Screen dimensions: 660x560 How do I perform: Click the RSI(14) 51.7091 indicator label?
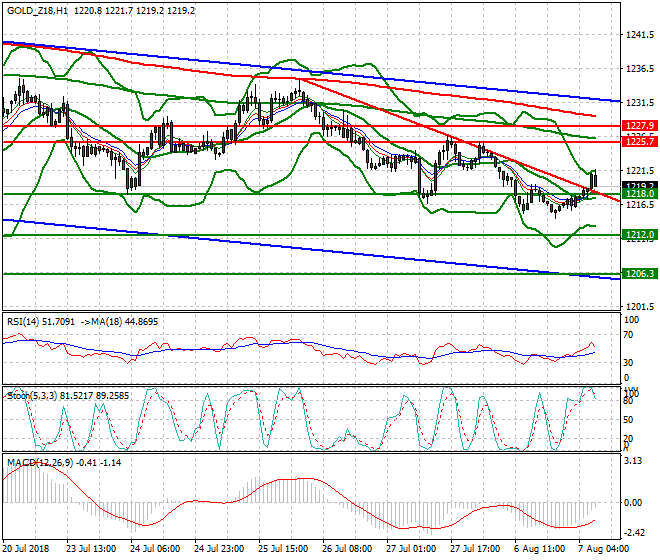41,322
